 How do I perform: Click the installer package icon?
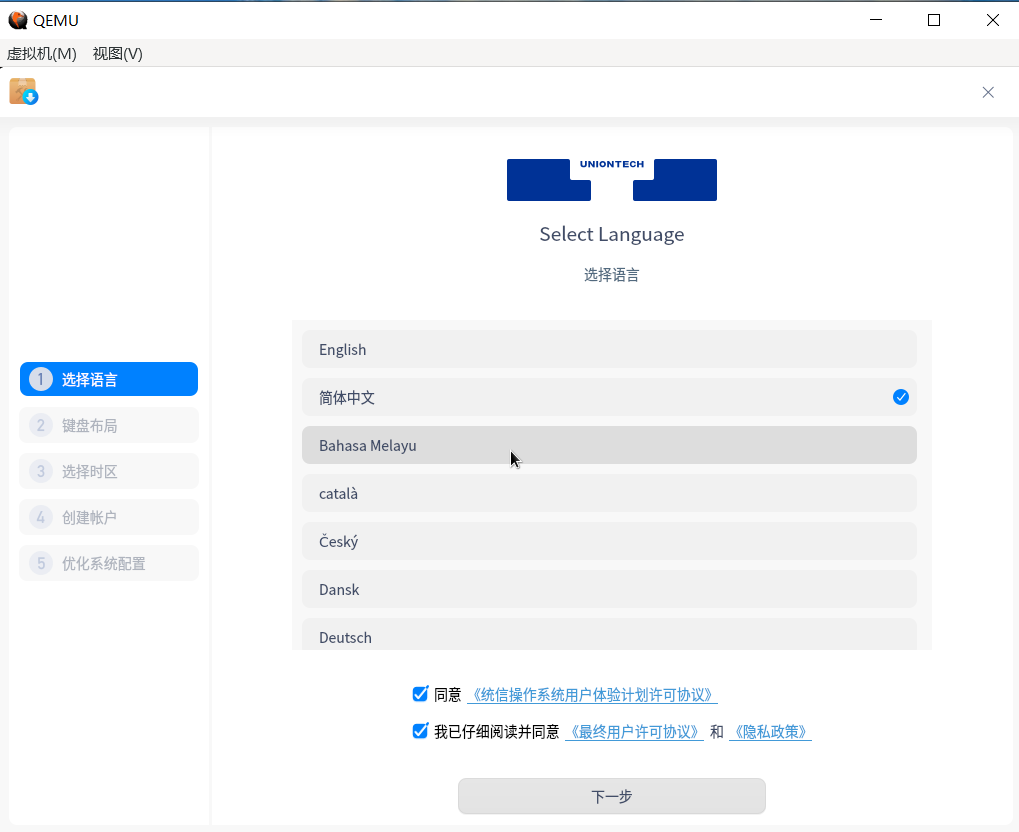pyautogui.click(x=23, y=92)
